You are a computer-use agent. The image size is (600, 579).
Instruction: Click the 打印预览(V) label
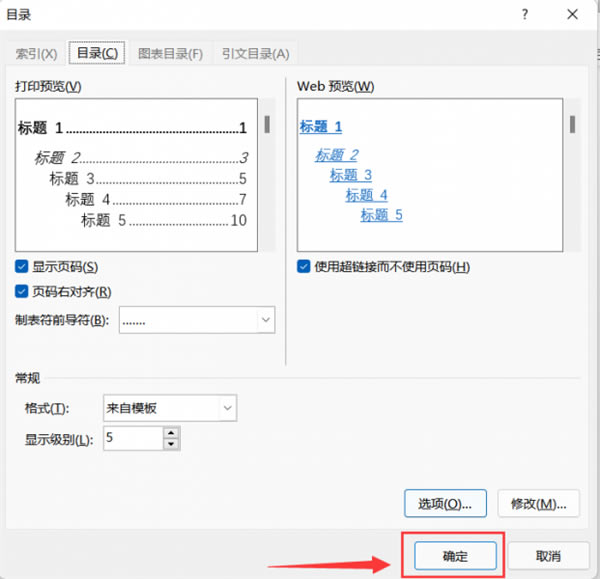[x=48, y=86]
